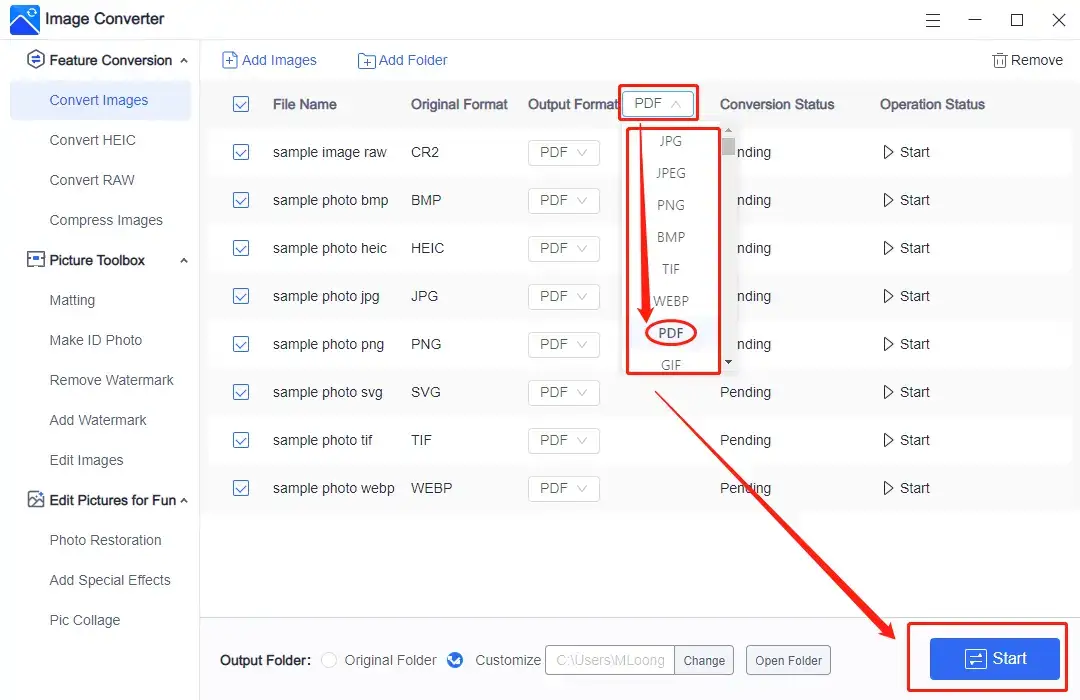
Task: Choose PNG from the format dropdown list
Action: [671, 205]
